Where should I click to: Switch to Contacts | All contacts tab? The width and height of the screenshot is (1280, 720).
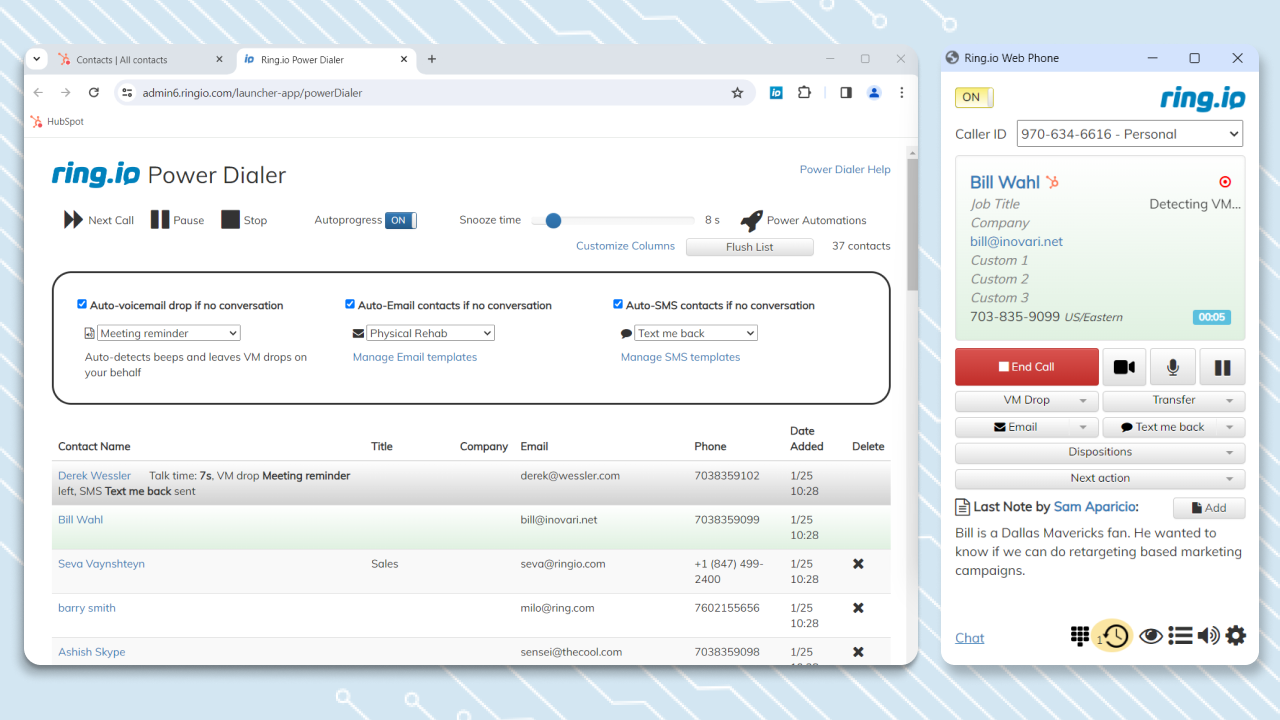pyautogui.click(x=122, y=60)
